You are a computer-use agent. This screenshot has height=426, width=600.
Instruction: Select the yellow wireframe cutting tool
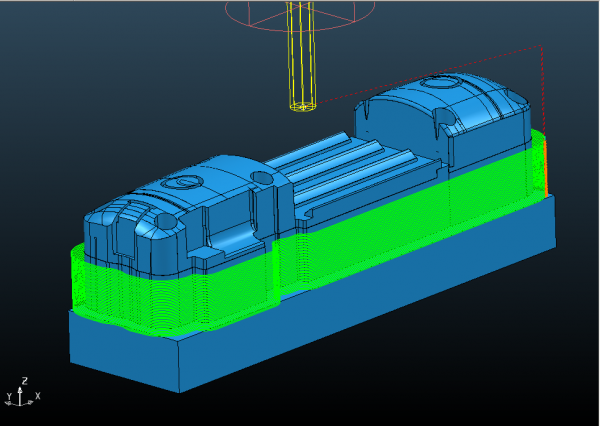pyautogui.click(x=302, y=57)
